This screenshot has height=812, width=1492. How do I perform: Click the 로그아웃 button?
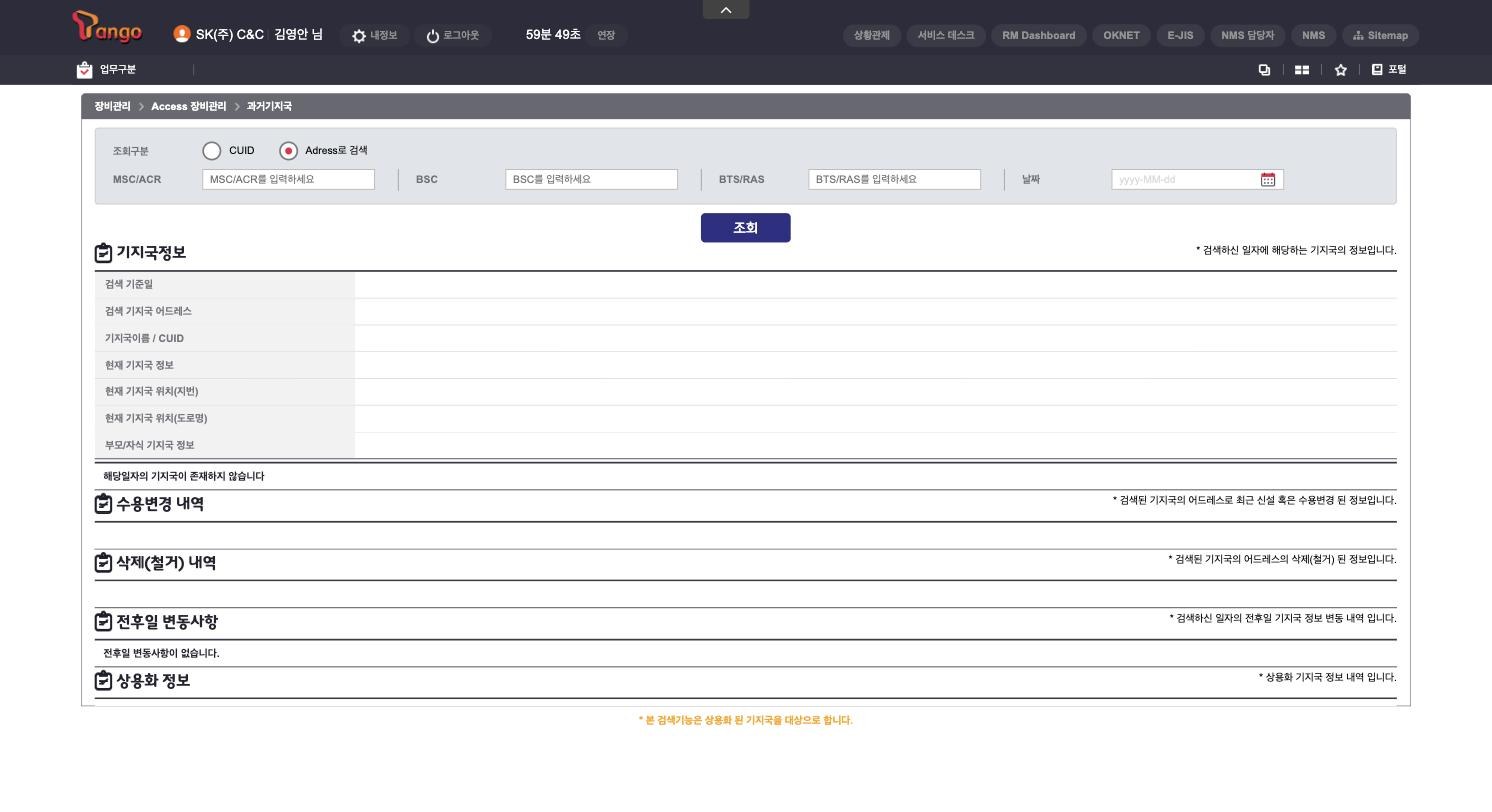pyautogui.click(x=452, y=35)
